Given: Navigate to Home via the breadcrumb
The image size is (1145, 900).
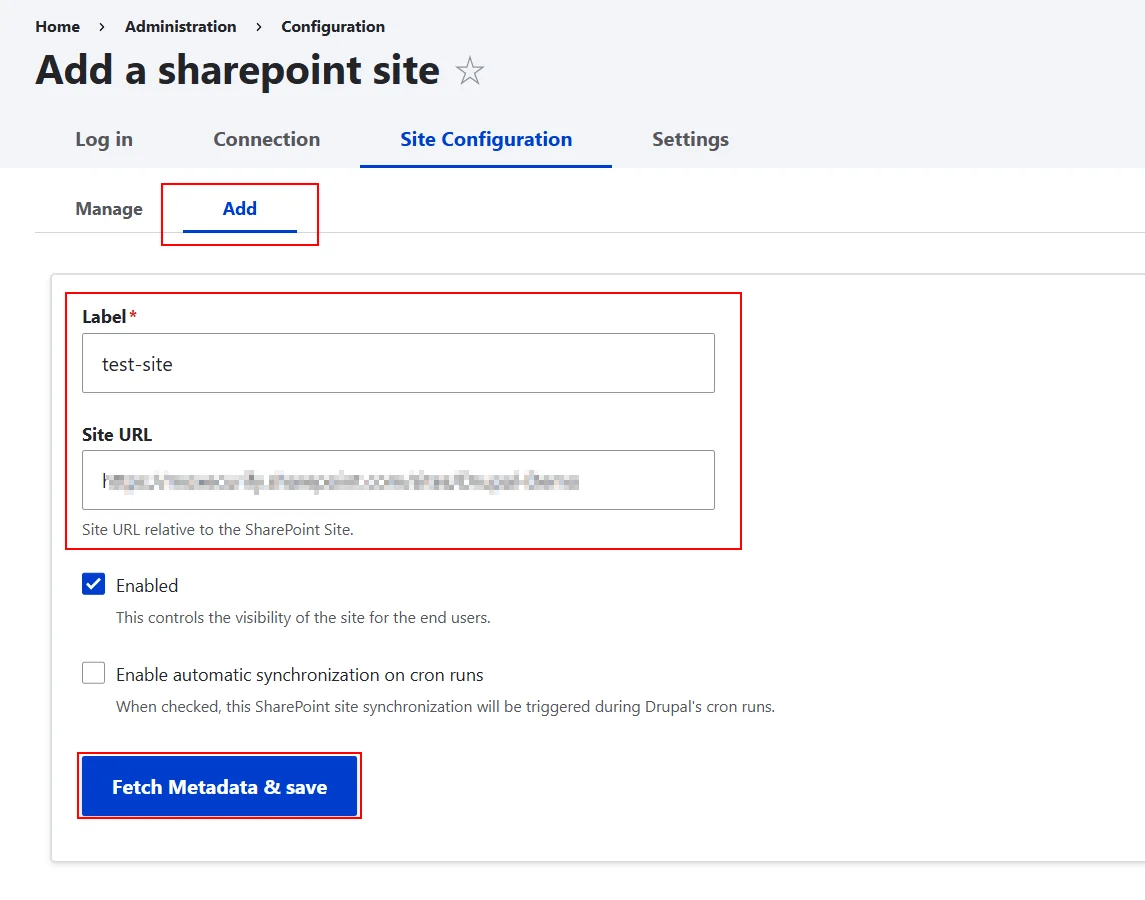Looking at the screenshot, I should [x=57, y=27].
